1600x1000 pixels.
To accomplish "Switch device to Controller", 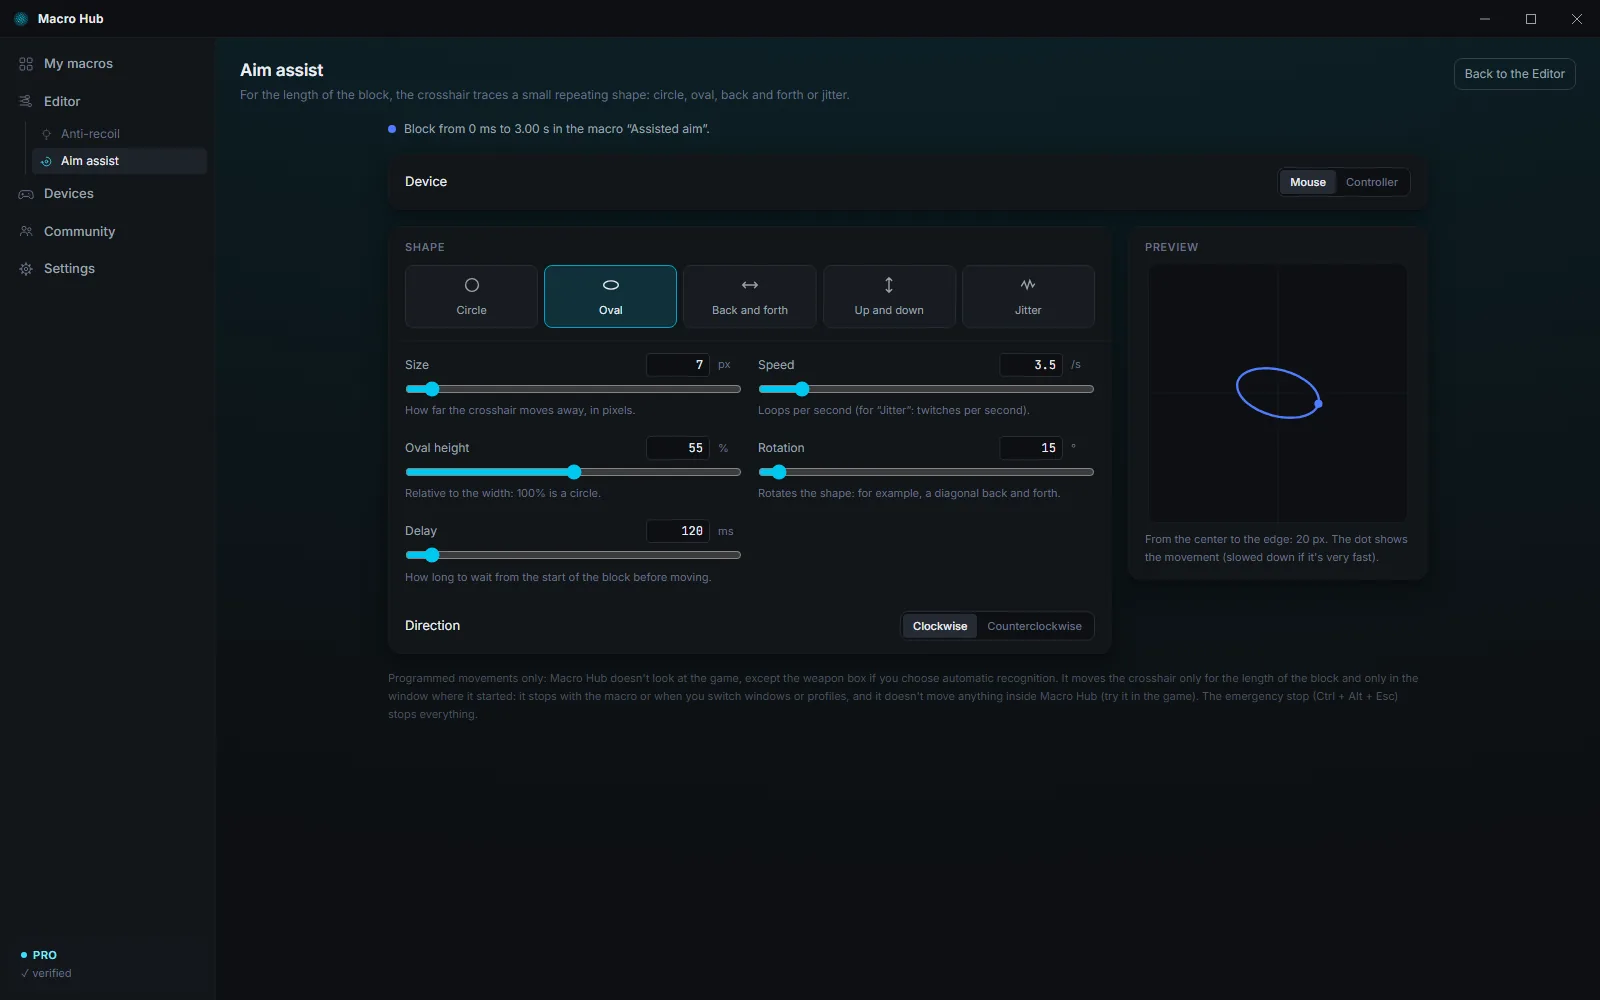I will pos(1372,182).
